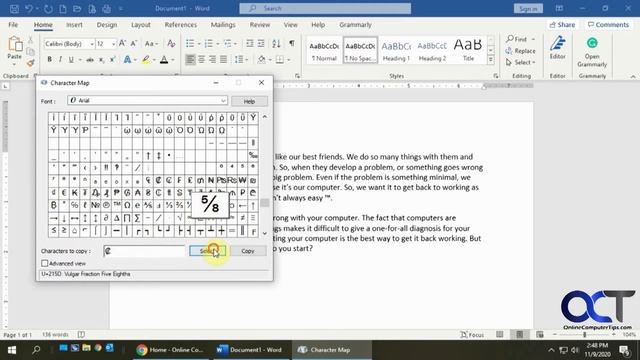Viewport: 640px width, 360px height.
Task: Switch to the References tab
Action: point(180,24)
